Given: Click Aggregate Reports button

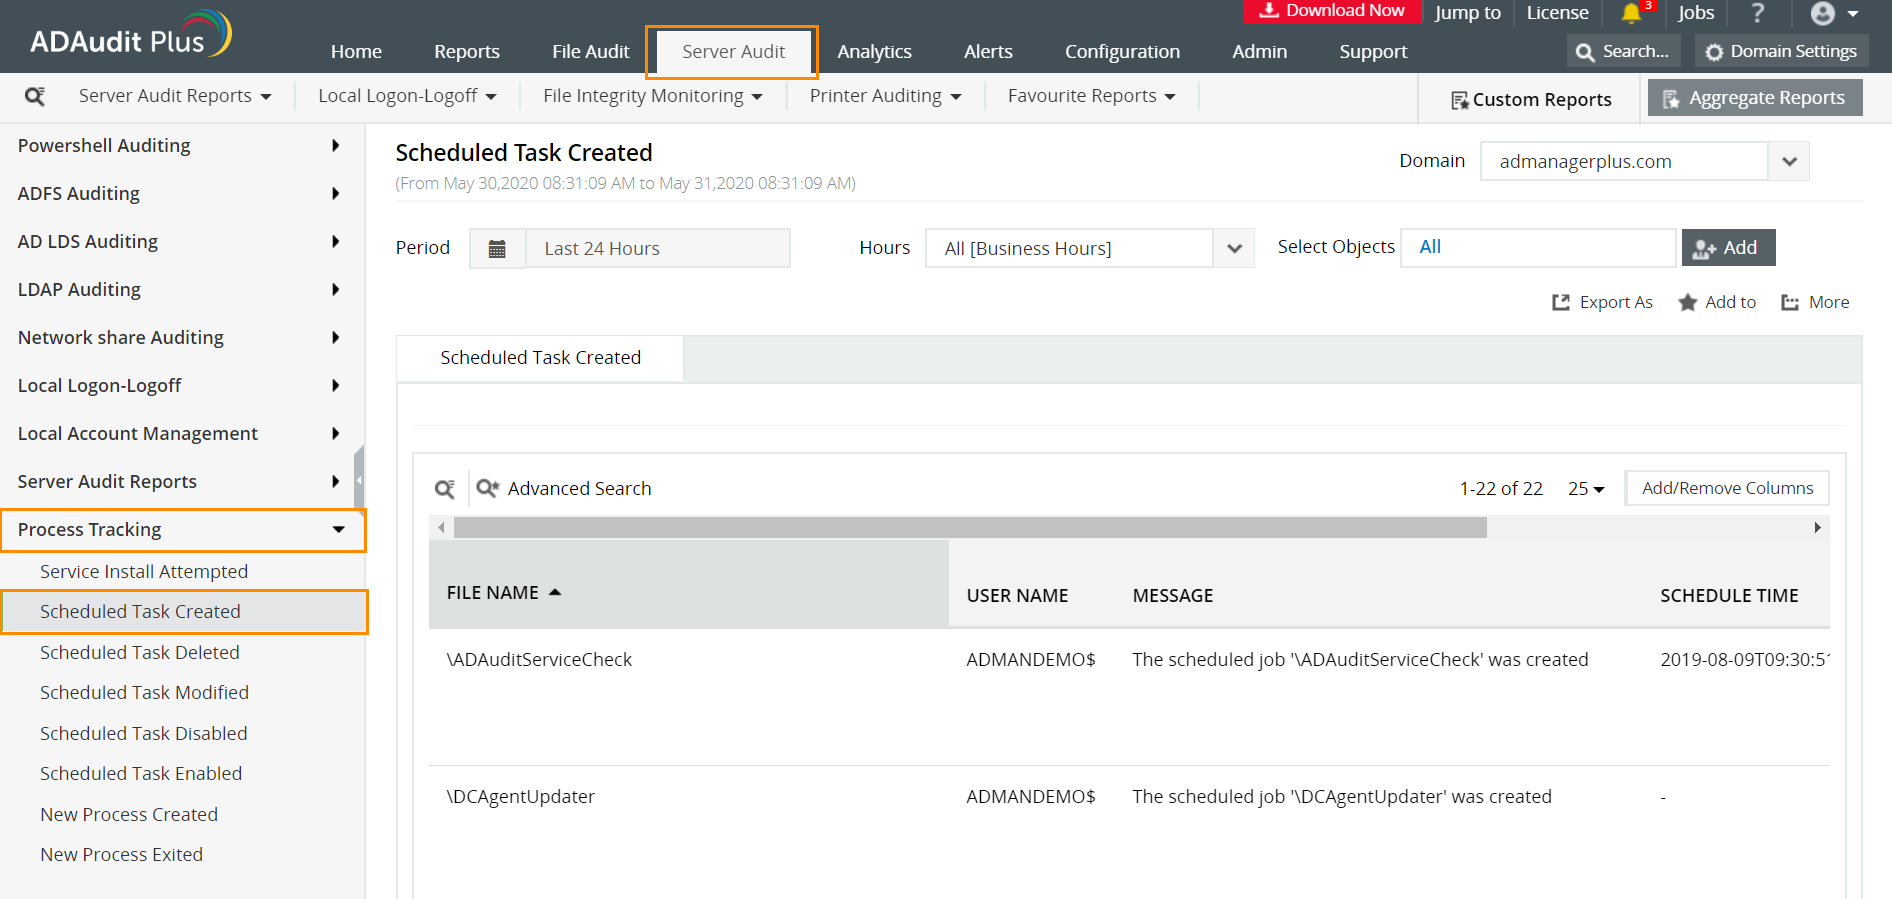Looking at the screenshot, I should coord(1755,98).
